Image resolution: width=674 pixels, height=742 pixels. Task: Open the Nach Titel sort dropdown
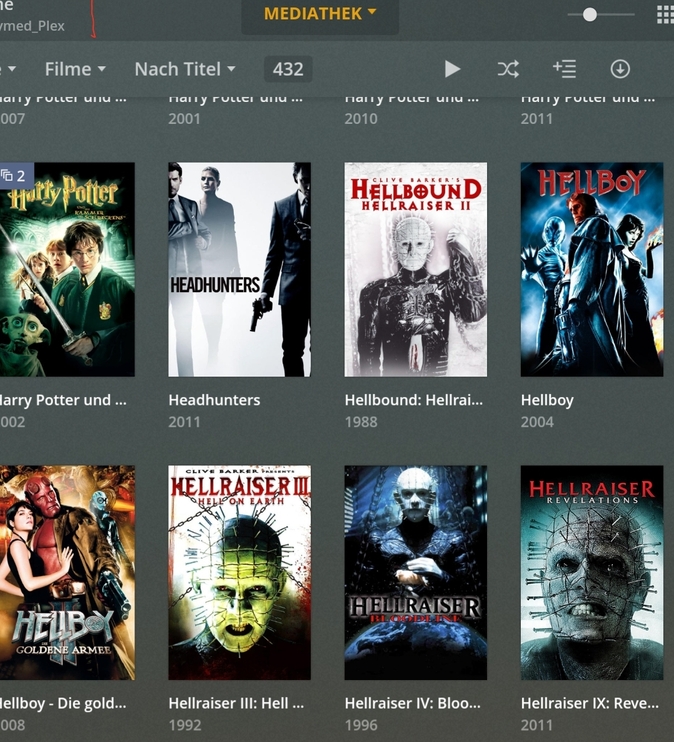click(185, 70)
